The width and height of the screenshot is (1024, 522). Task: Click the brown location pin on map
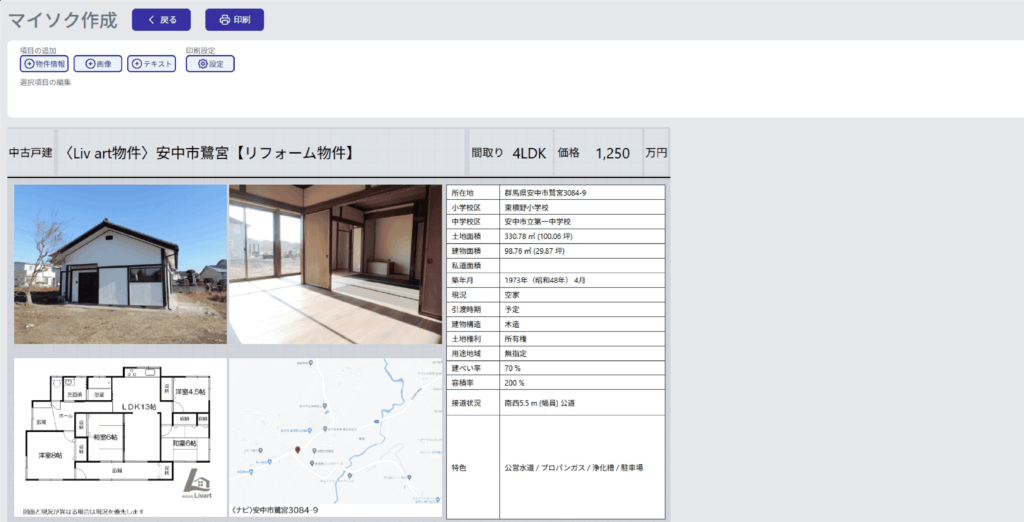tap(297, 452)
